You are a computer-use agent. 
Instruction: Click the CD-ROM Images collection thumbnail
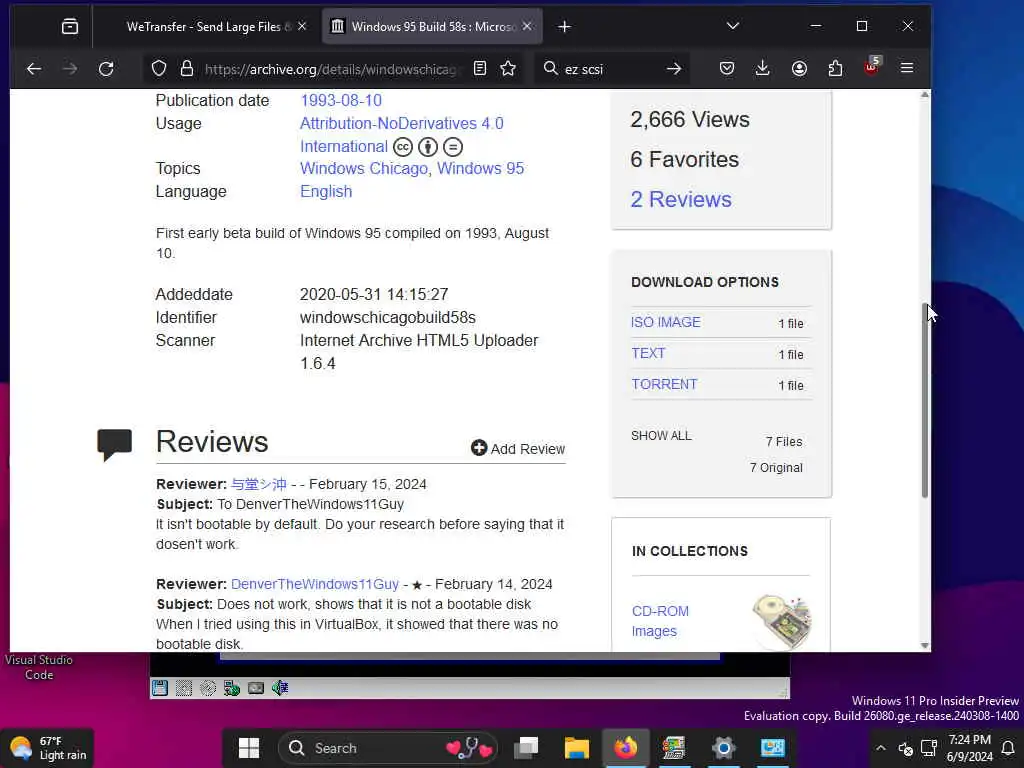click(x=781, y=622)
